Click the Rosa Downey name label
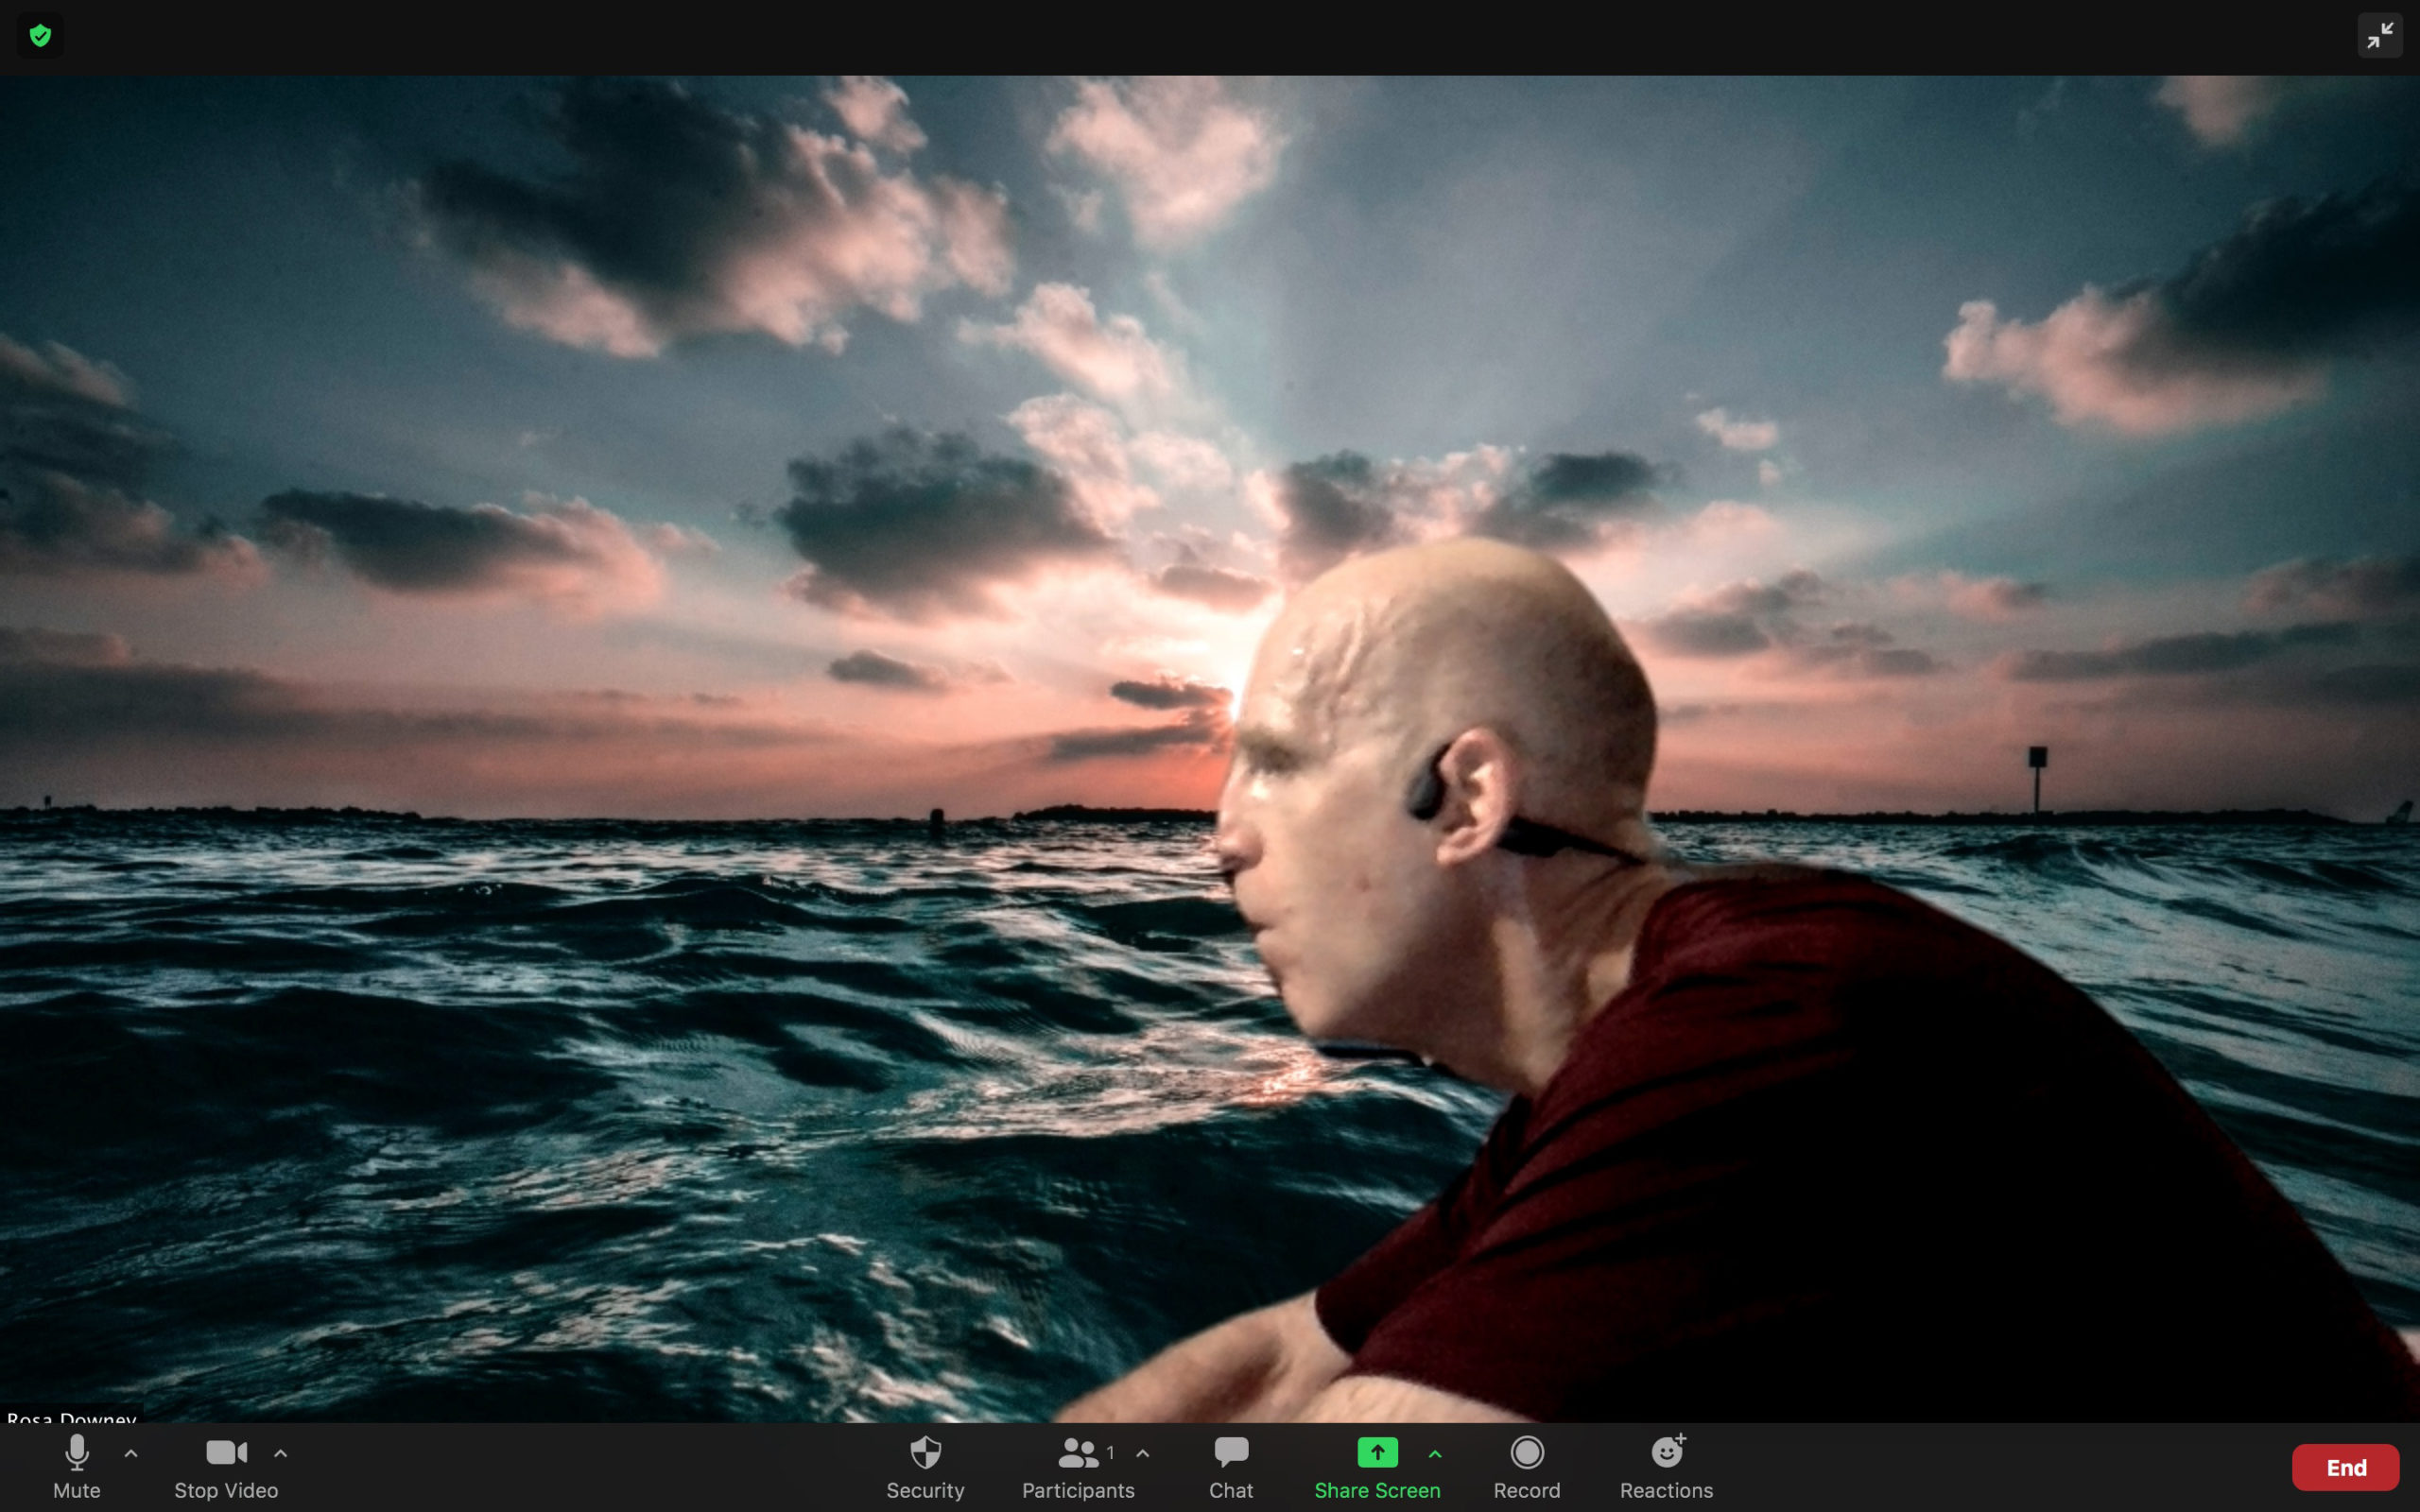 [70, 1418]
